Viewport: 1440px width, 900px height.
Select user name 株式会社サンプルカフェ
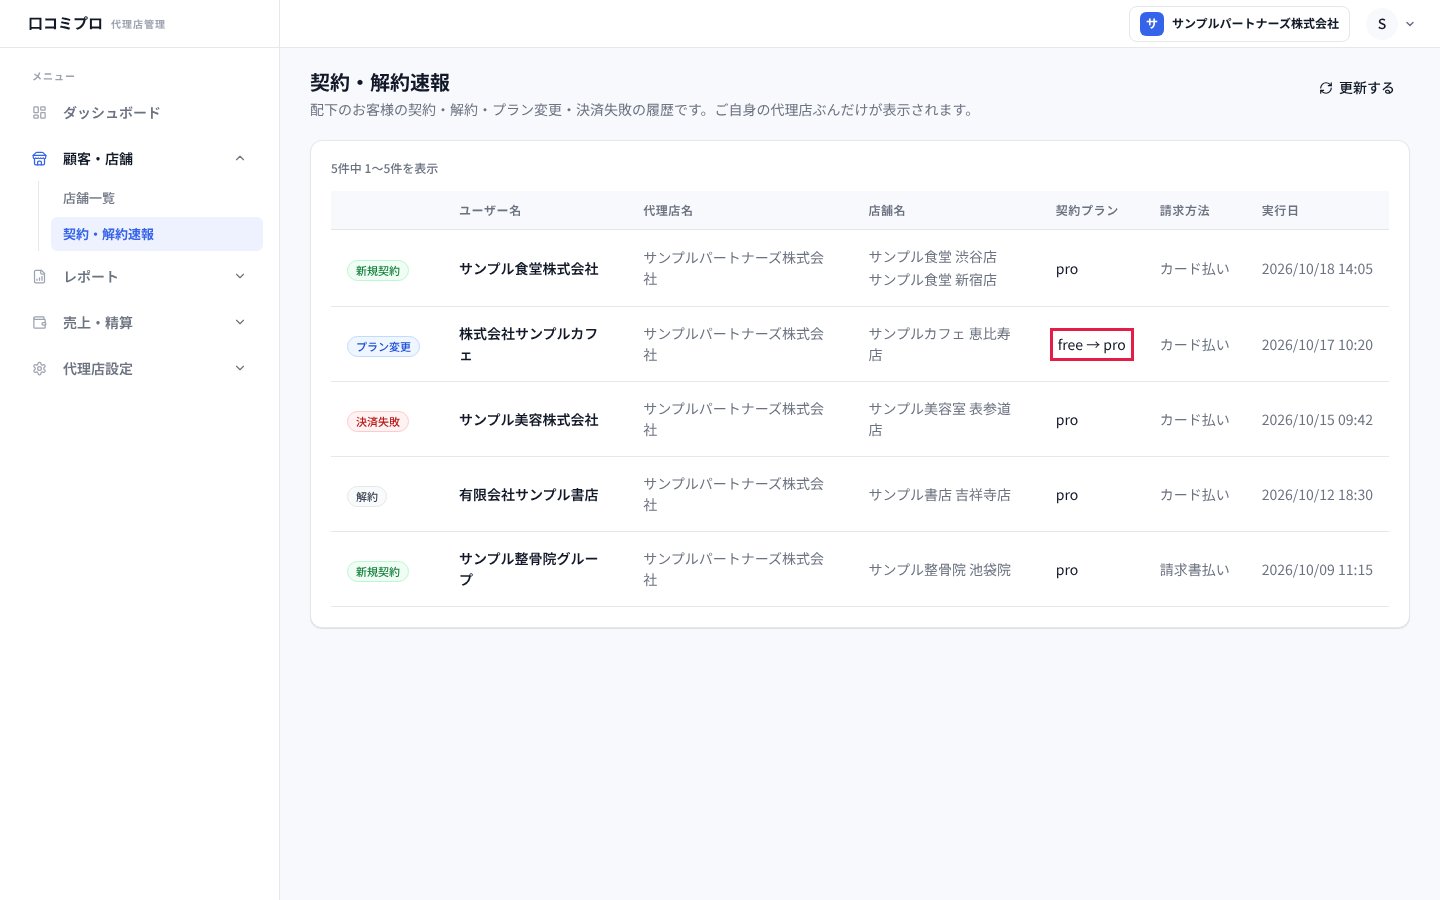[x=528, y=344]
